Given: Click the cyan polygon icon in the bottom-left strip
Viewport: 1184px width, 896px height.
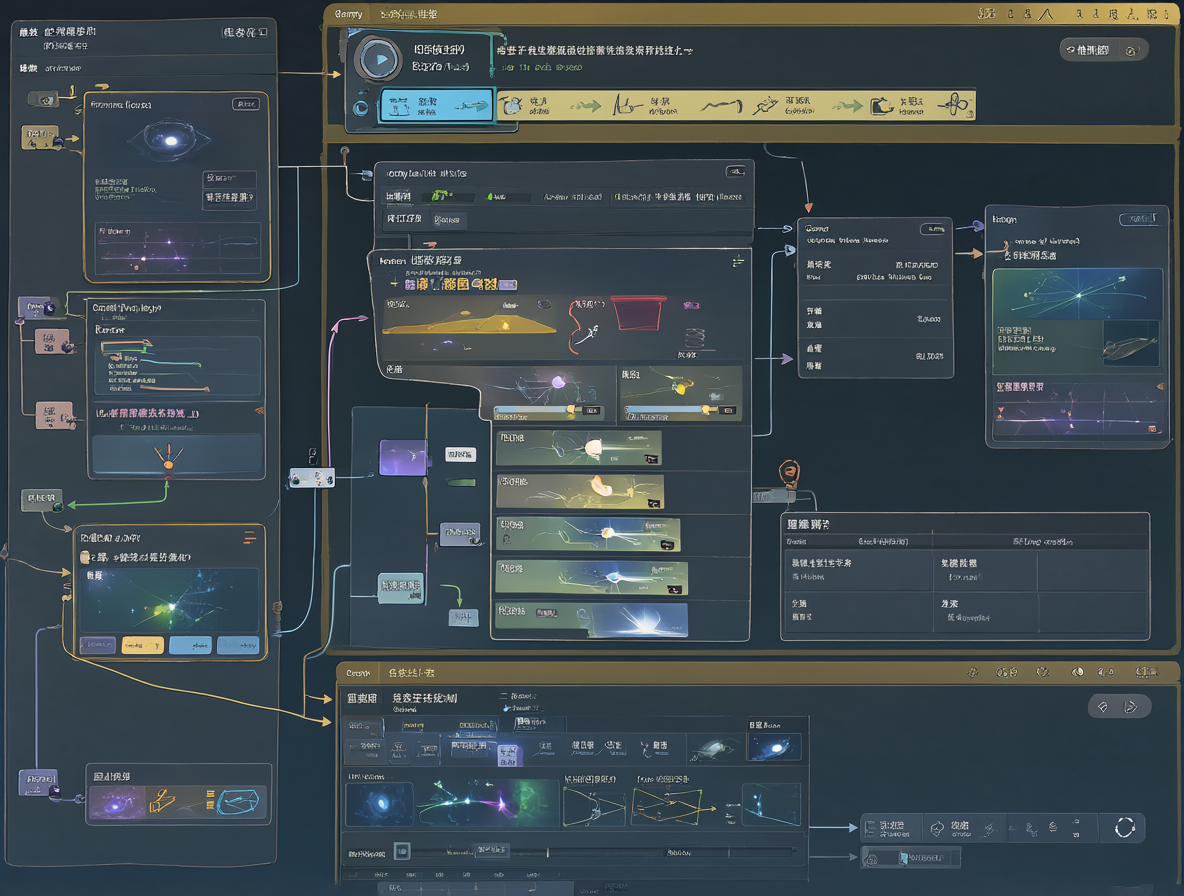Looking at the screenshot, I should click(x=239, y=802).
